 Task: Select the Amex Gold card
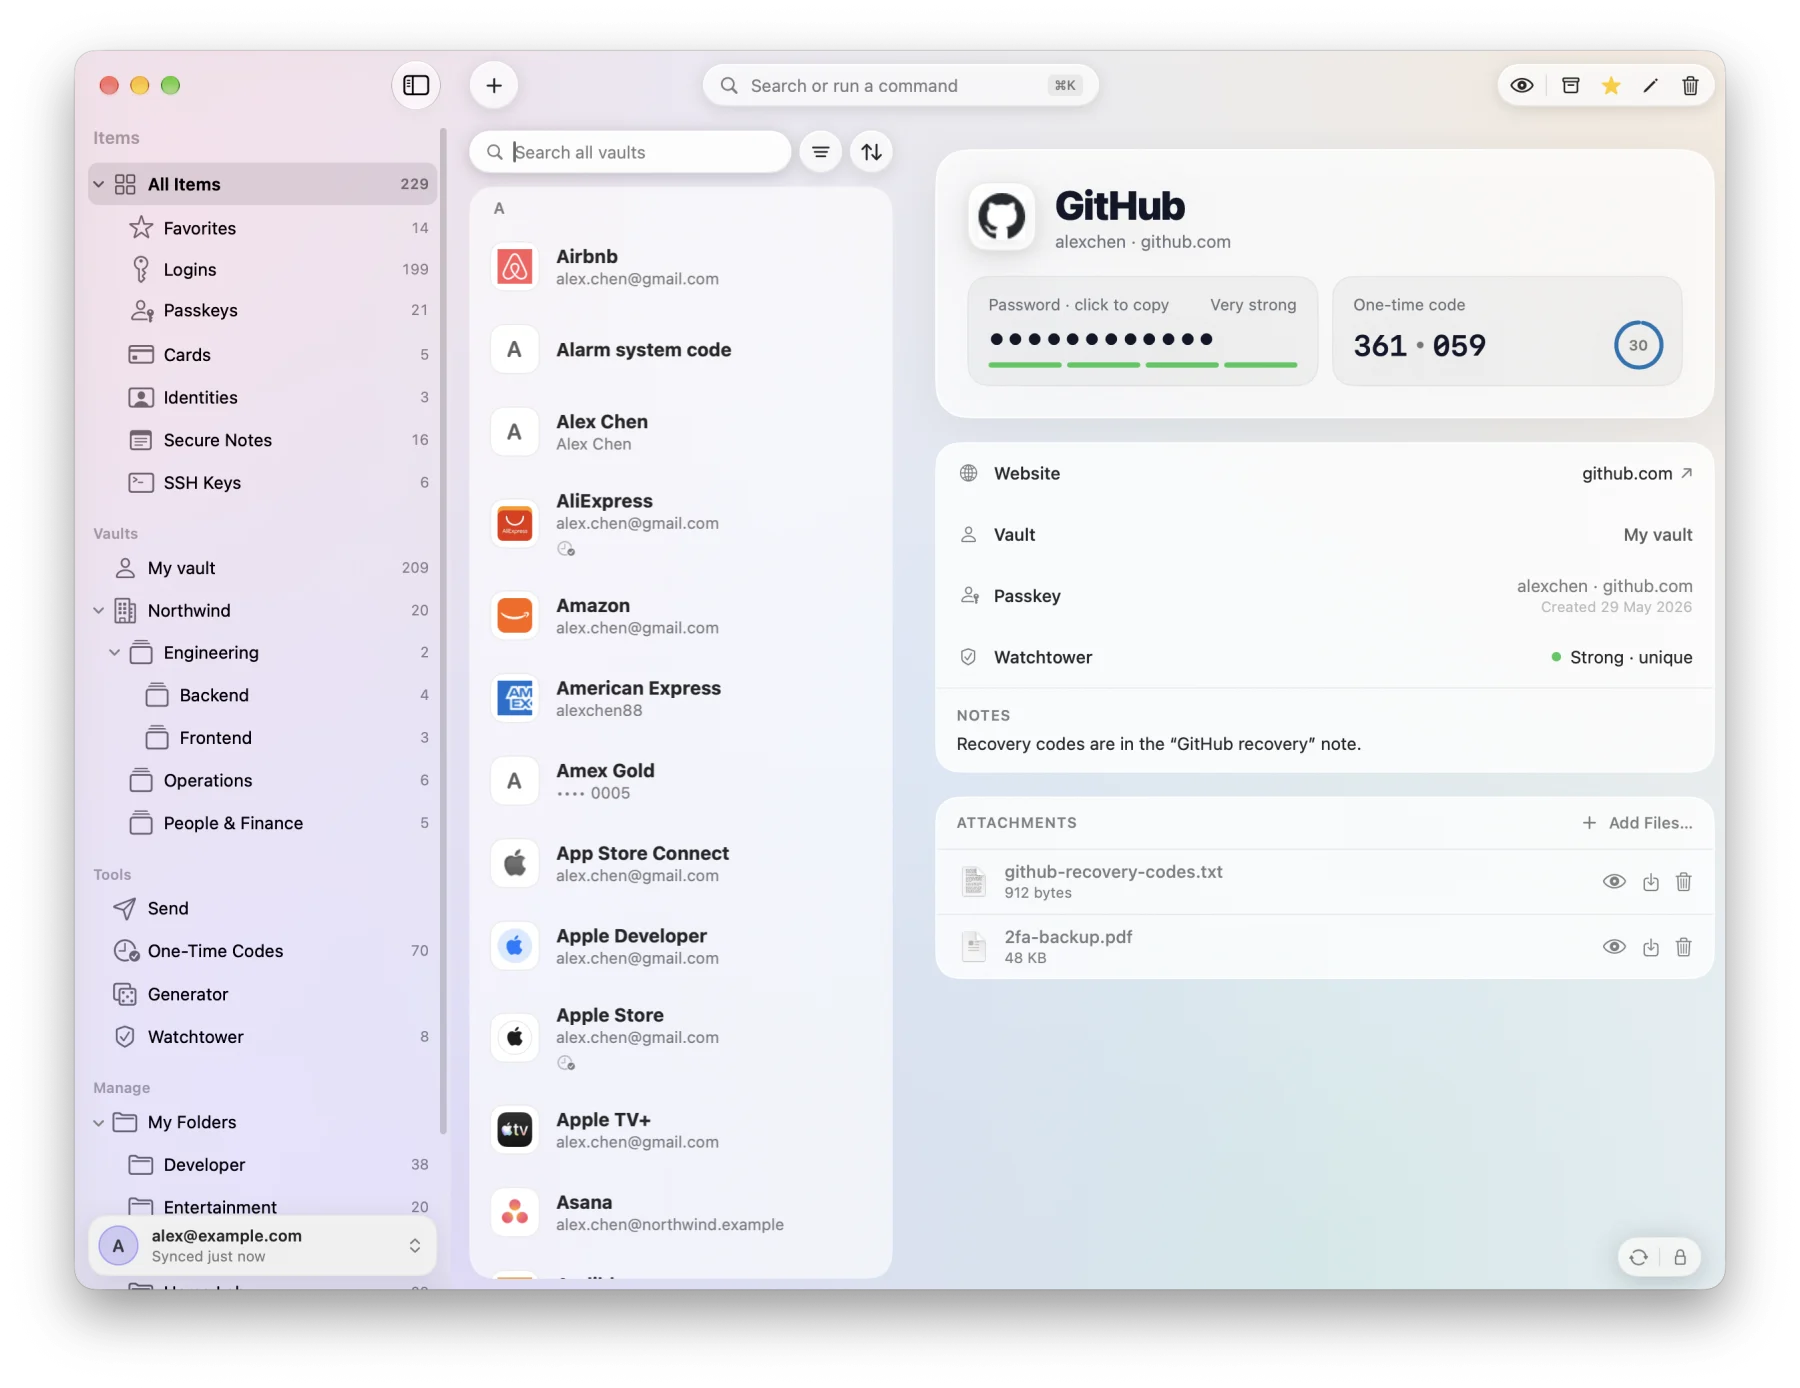point(680,781)
